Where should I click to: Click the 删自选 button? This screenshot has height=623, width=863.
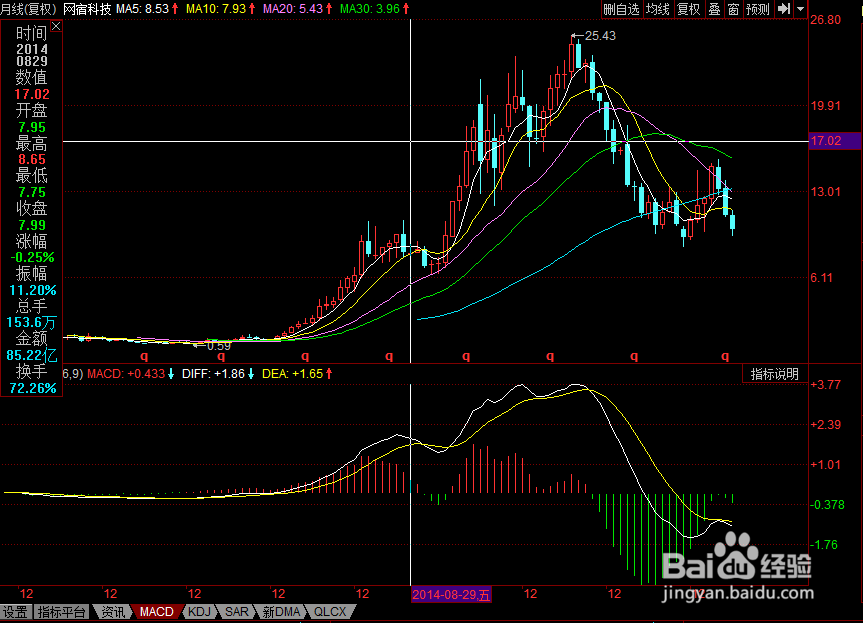coord(621,9)
